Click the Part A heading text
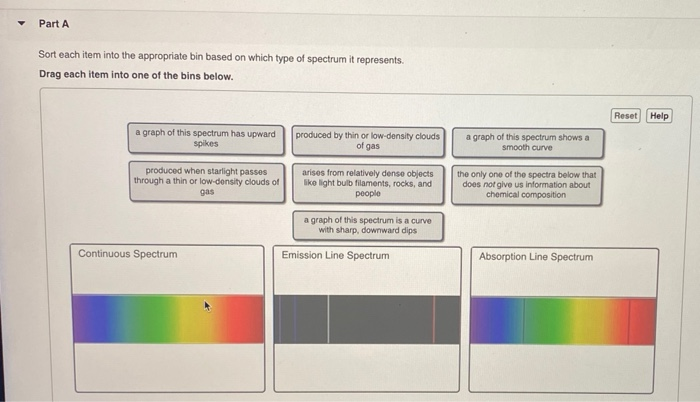 pos(54,24)
